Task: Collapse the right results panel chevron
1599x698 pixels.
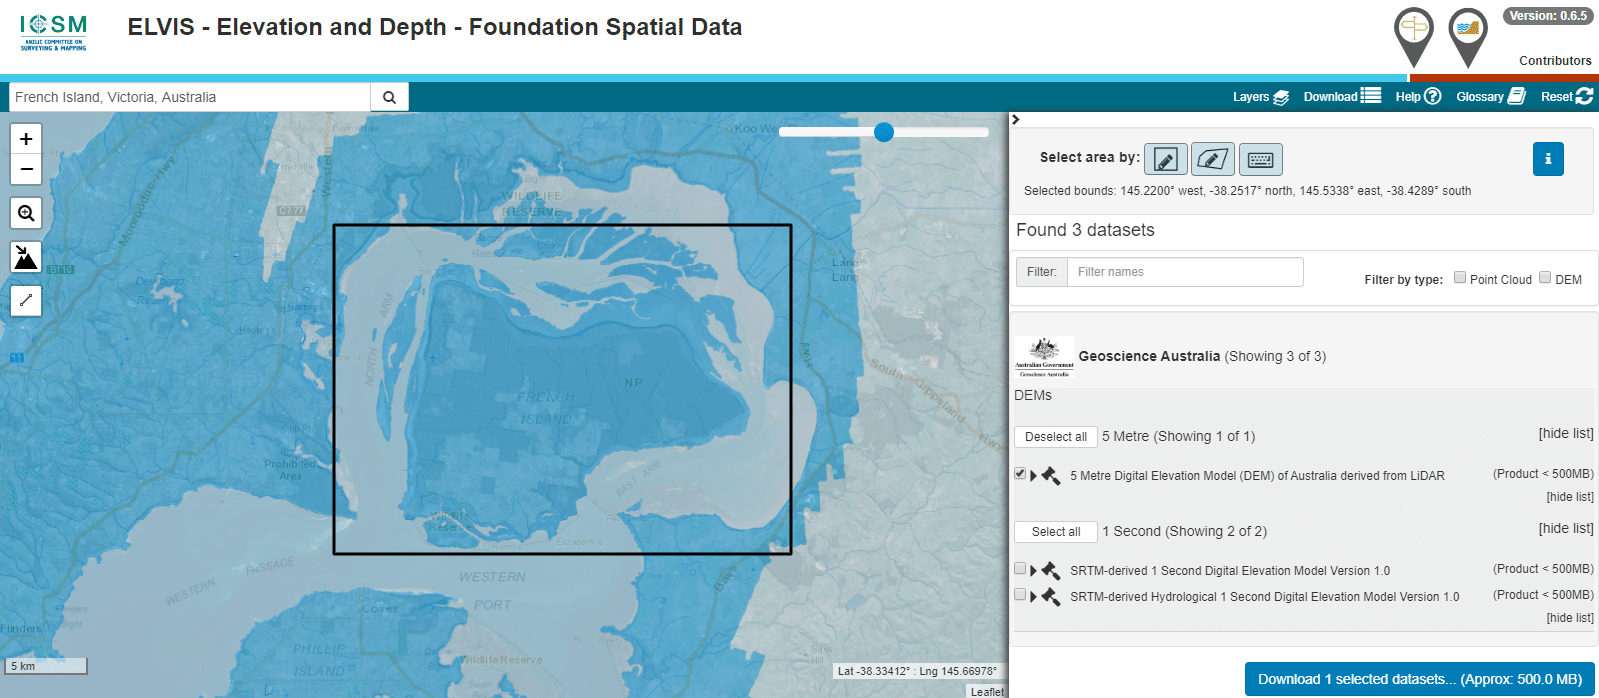Action: click(x=1016, y=120)
